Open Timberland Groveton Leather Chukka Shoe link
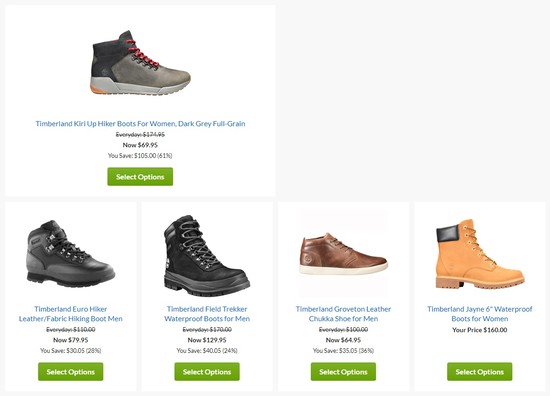This screenshot has height=396, width=550. 343,314
